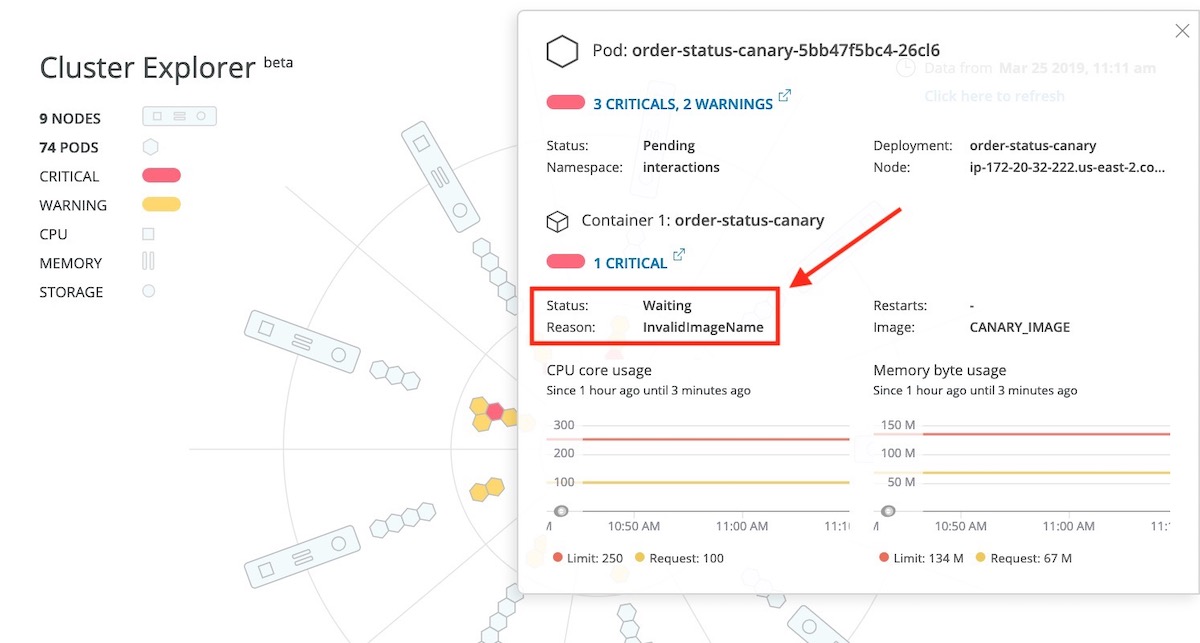Open the 3 CRITICALS, 2 WARNINGS link

click(683, 103)
